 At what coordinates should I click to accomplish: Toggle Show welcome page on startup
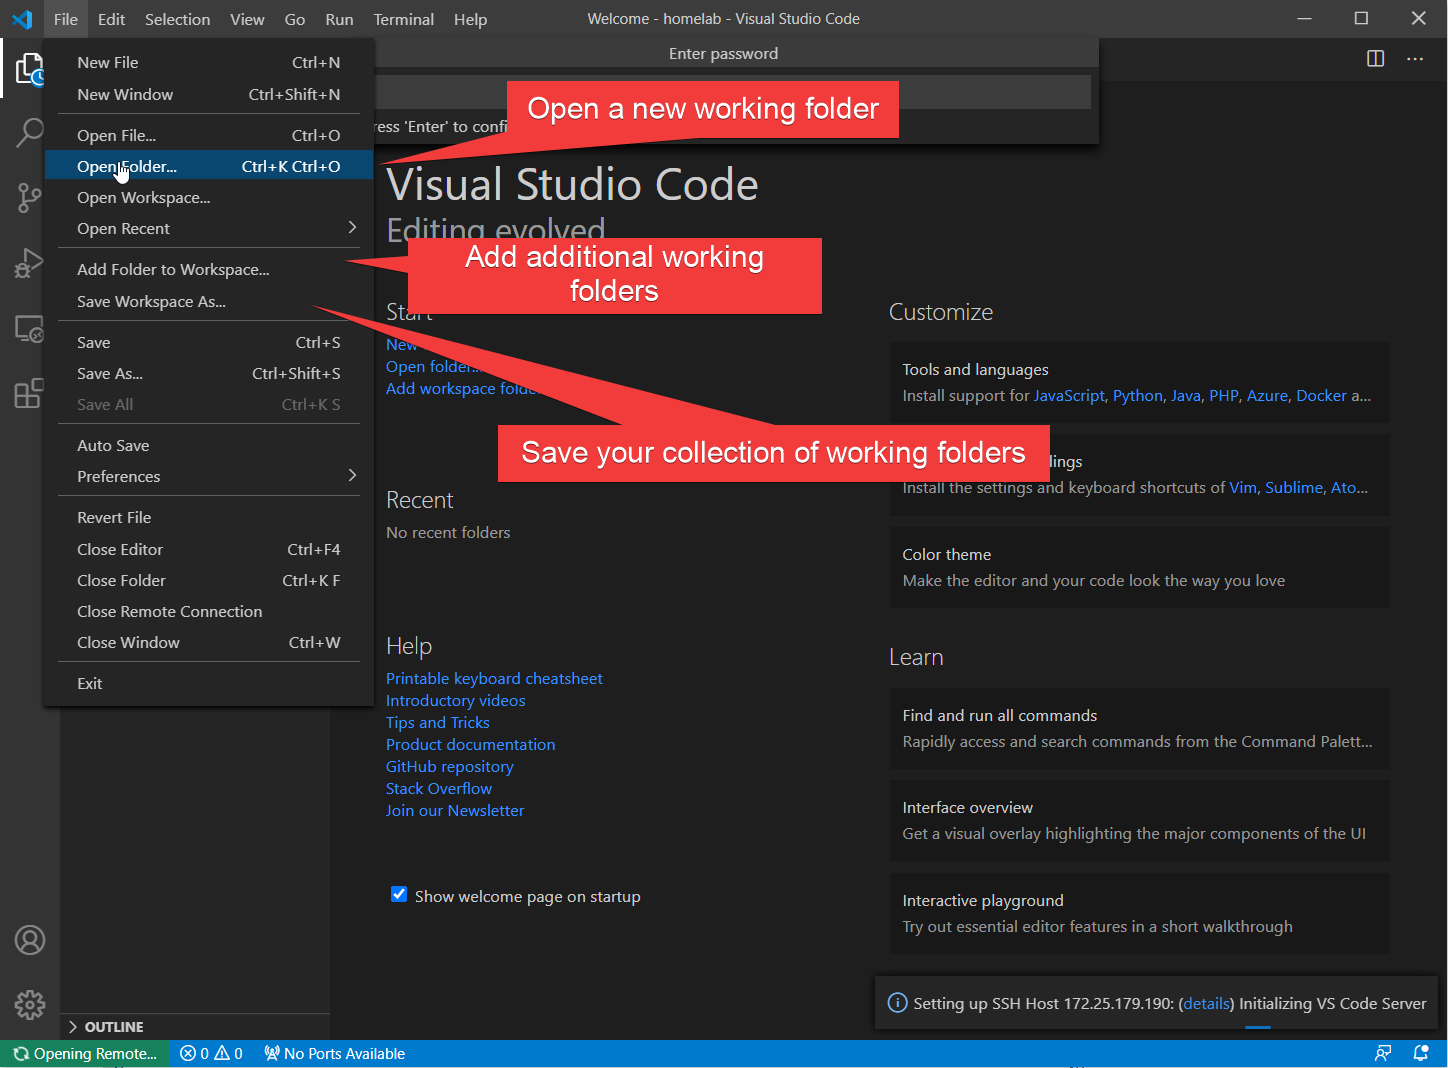point(399,895)
